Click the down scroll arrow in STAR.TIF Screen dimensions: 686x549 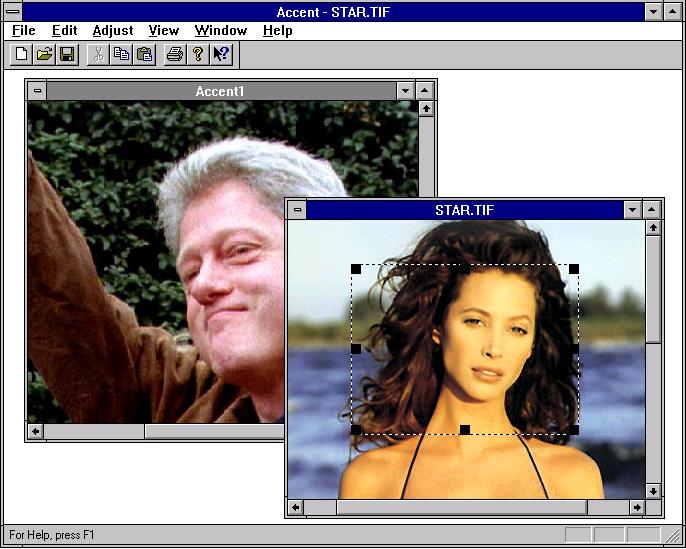[x=653, y=491]
